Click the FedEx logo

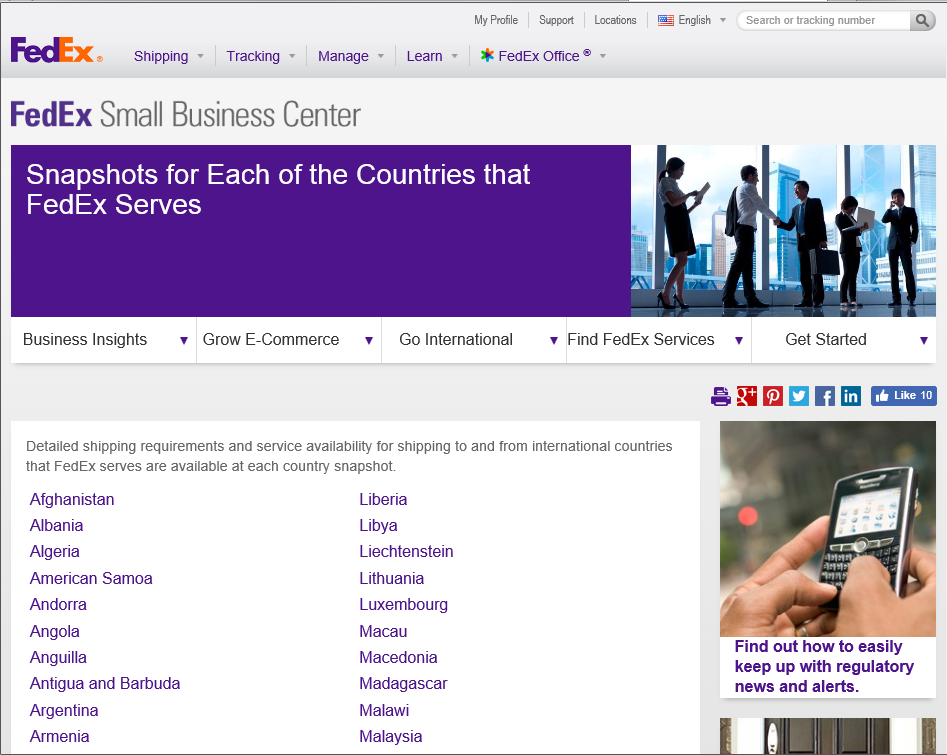click(x=57, y=50)
